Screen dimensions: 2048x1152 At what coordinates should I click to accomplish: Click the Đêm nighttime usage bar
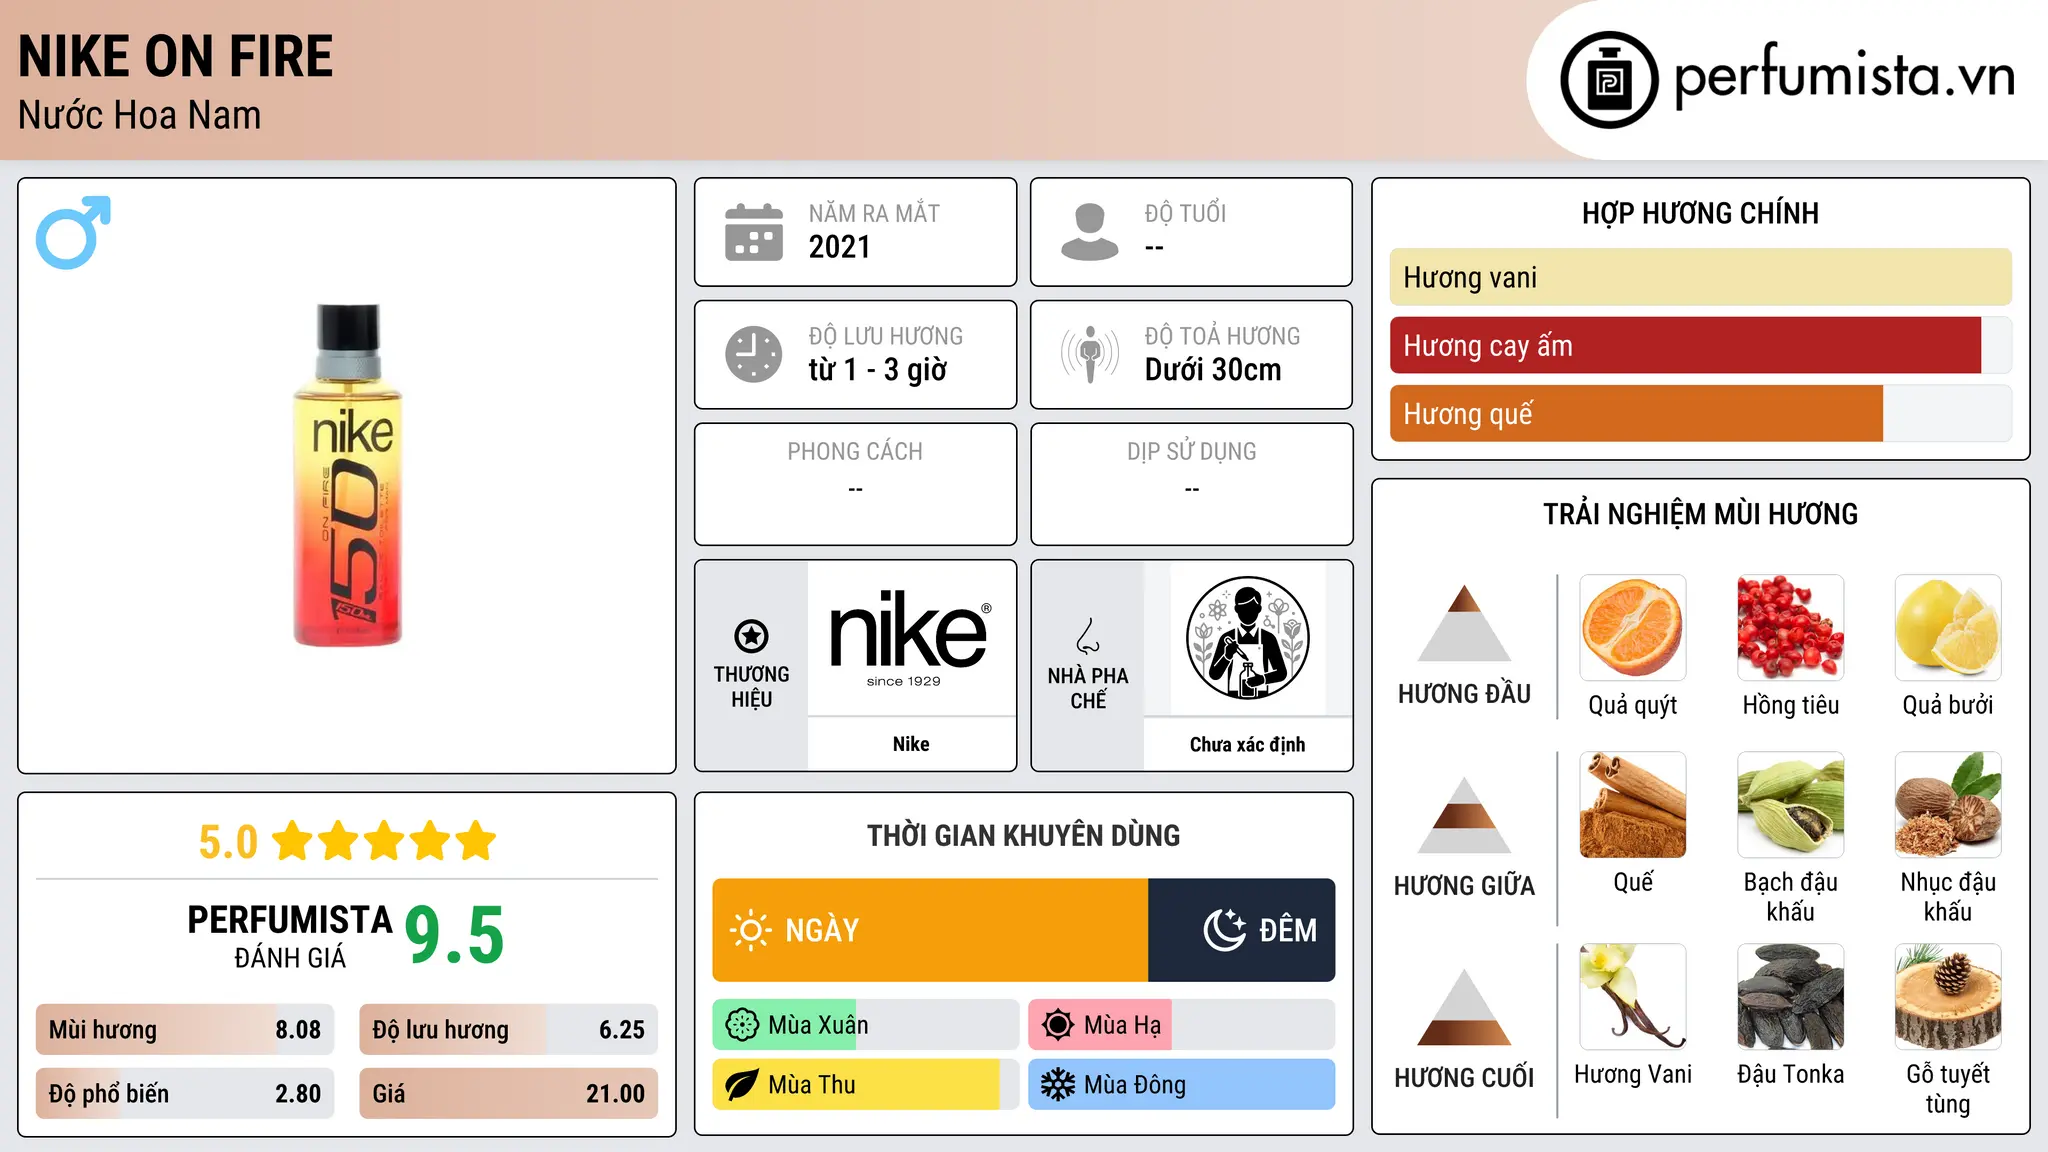1241,930
